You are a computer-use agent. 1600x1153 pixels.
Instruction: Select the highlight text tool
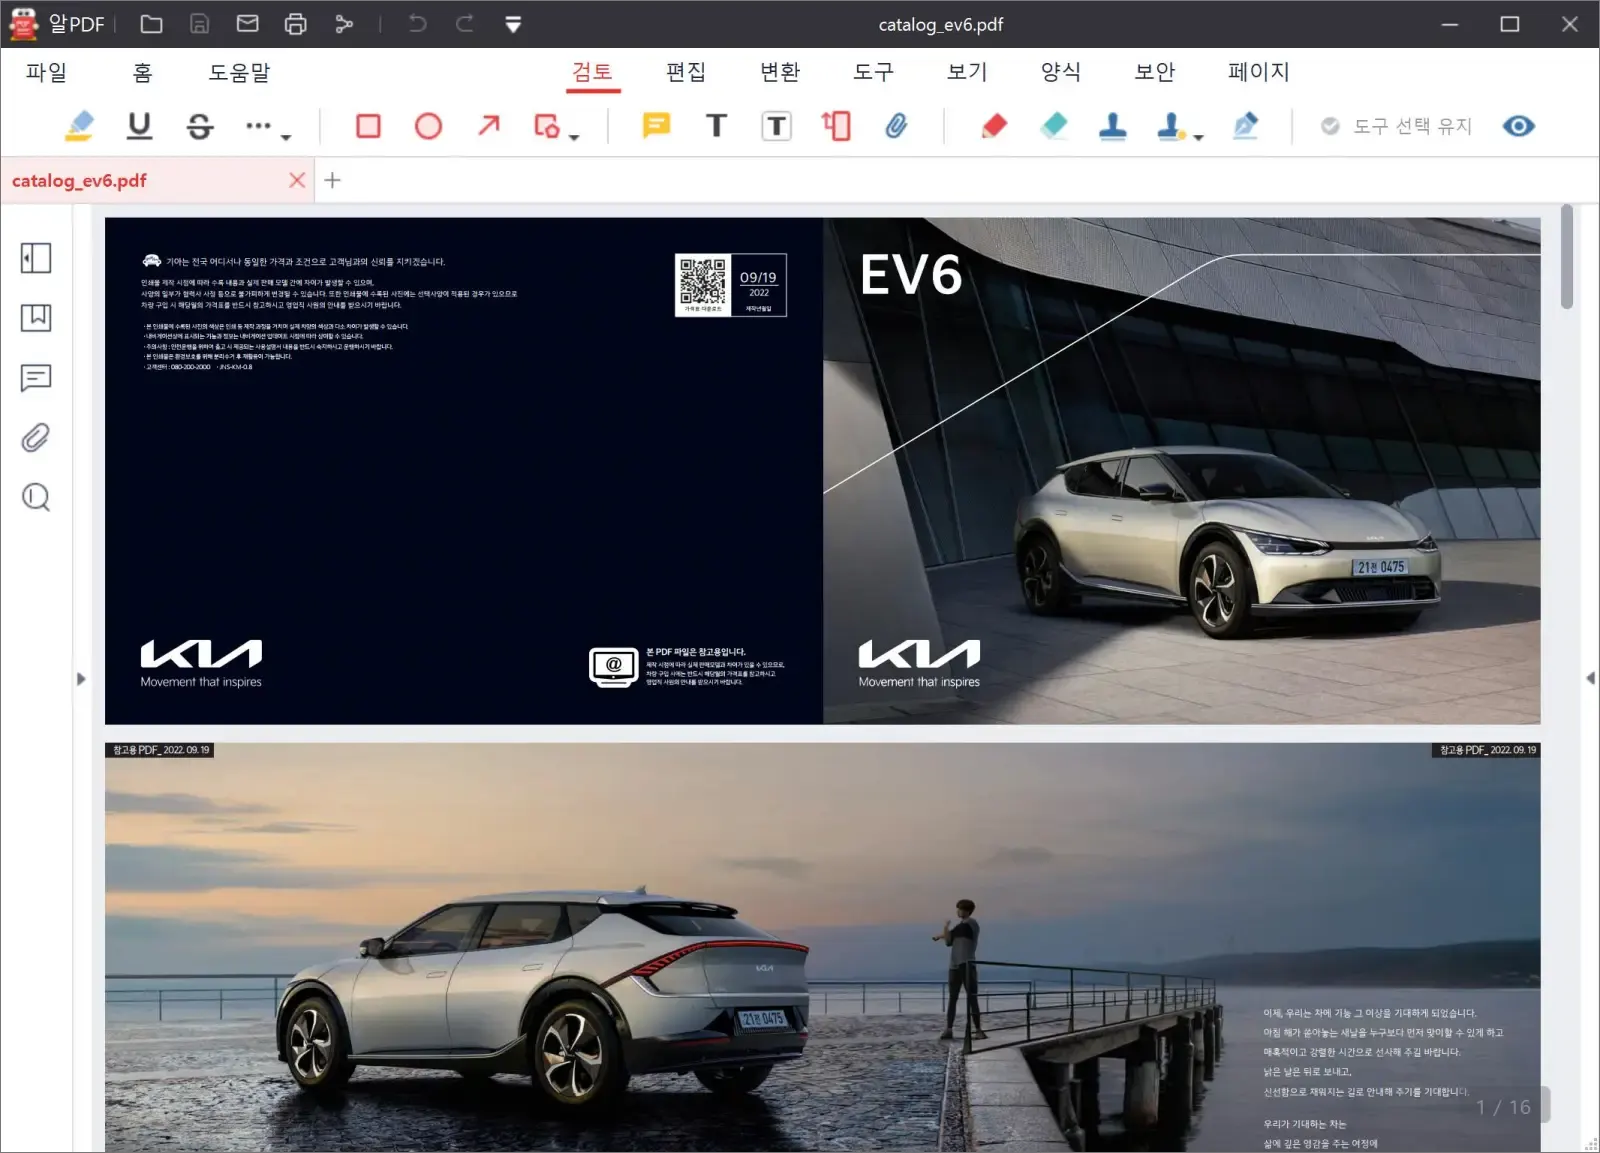[79, 126]
